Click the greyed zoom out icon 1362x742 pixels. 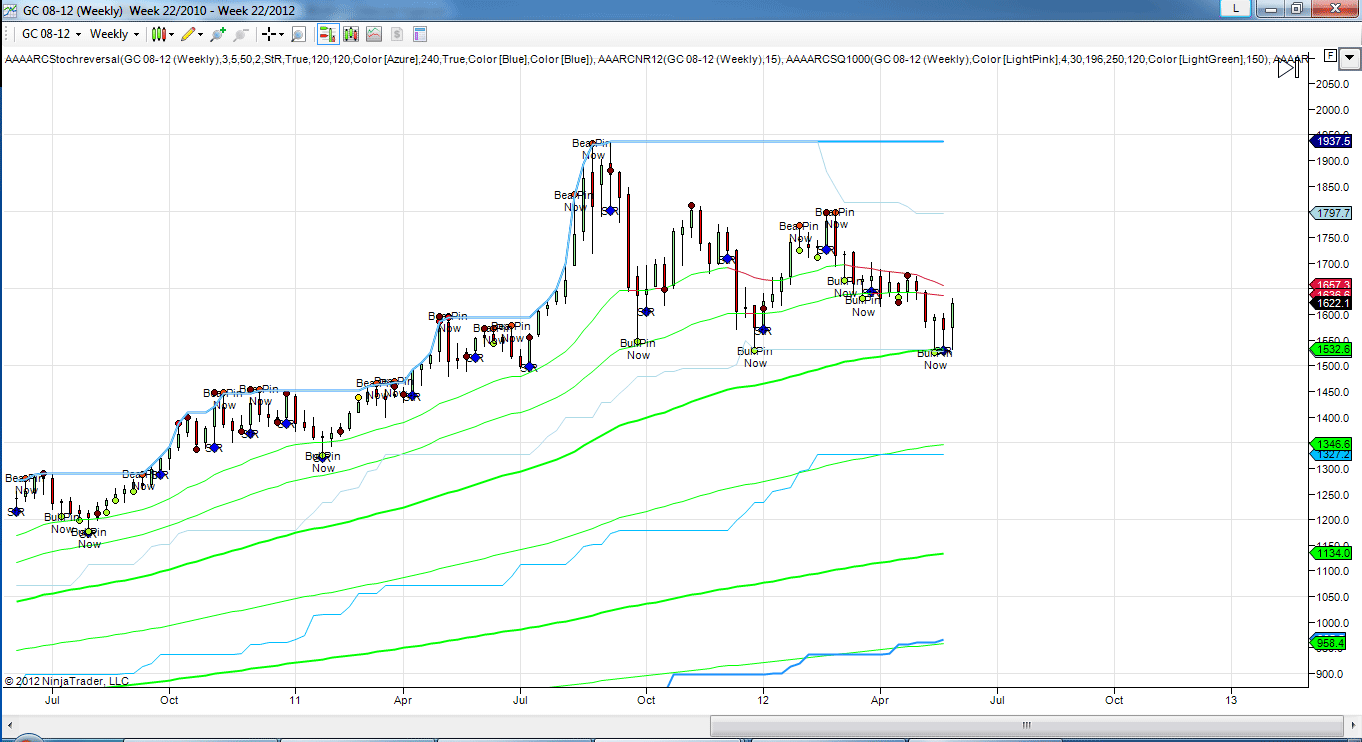[x=241, y=34]
